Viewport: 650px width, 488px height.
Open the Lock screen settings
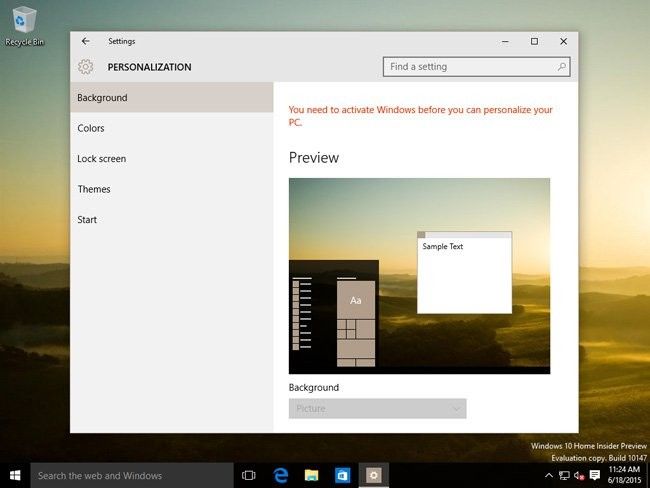pyautogui.click(x=101, y=159)
